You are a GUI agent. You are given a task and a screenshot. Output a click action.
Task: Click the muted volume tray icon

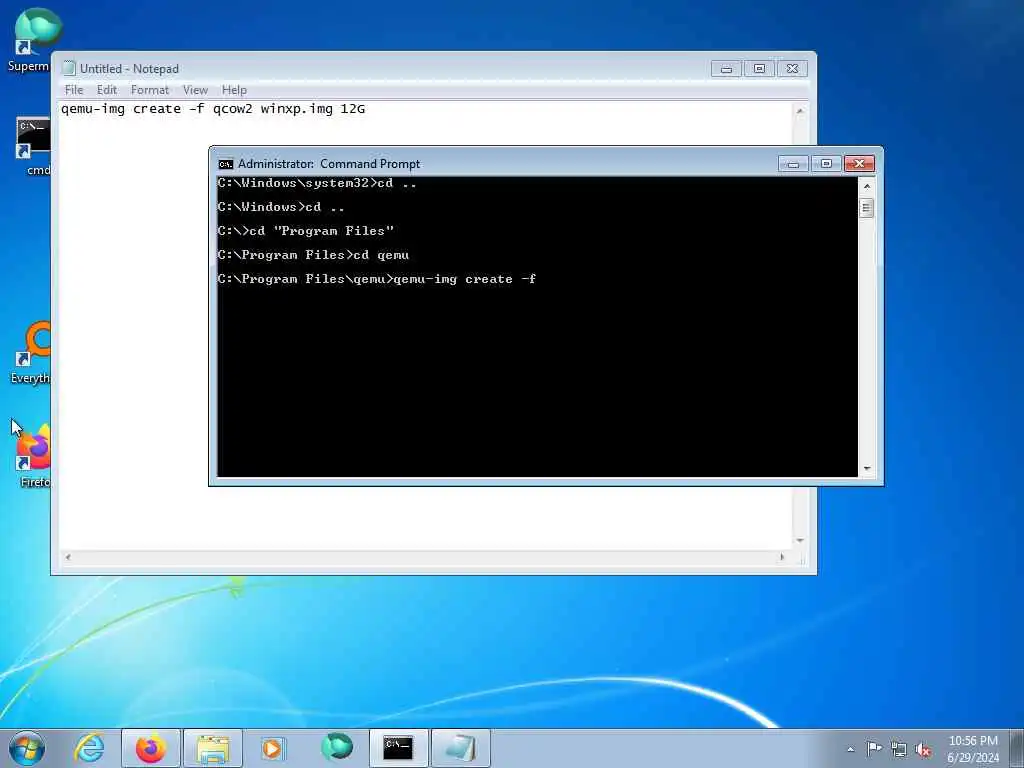tap(923, 750)
